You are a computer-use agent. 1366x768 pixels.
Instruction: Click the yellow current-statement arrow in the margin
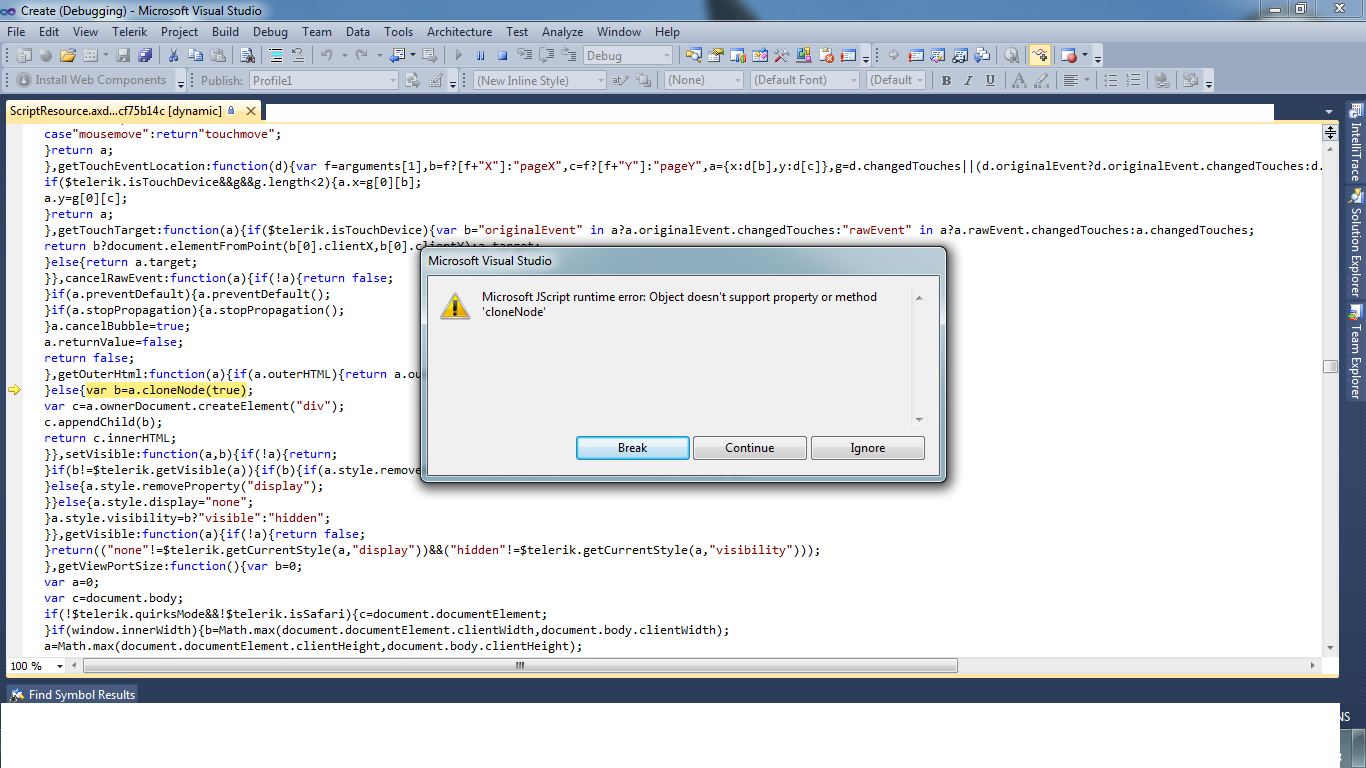tap(14, 390)
